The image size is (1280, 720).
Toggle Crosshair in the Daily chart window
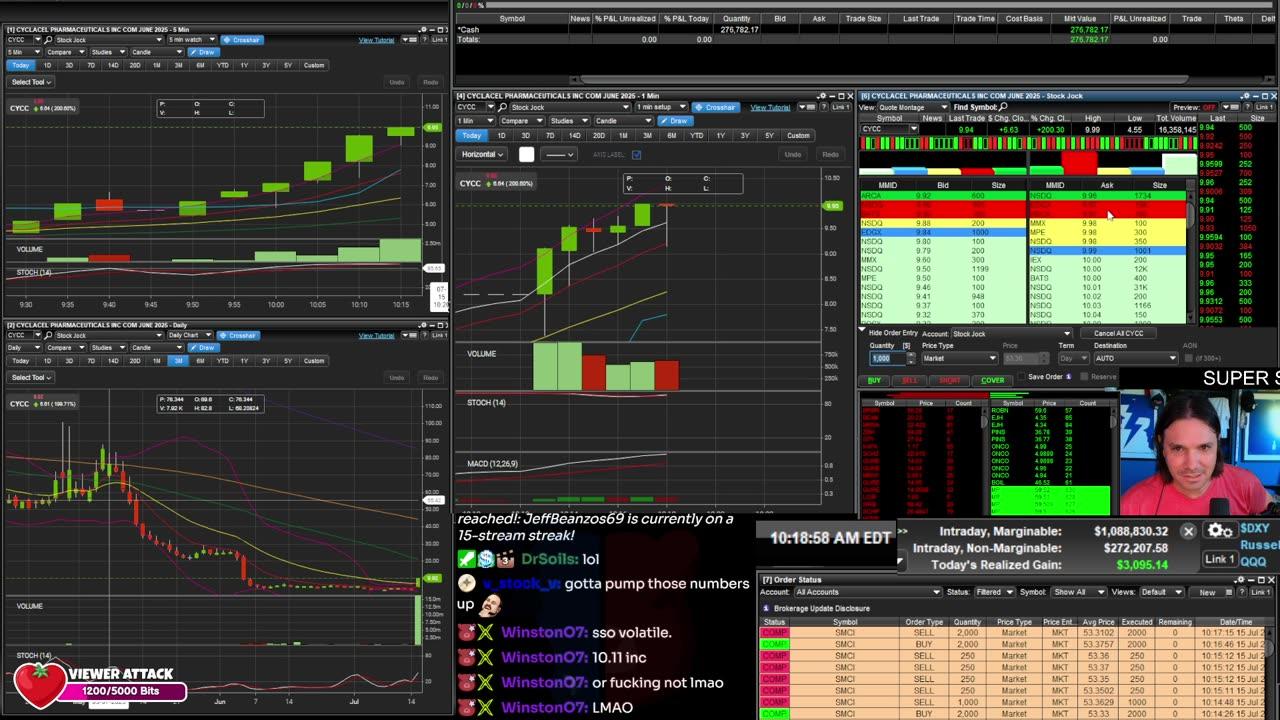click(x=237, y=335)
